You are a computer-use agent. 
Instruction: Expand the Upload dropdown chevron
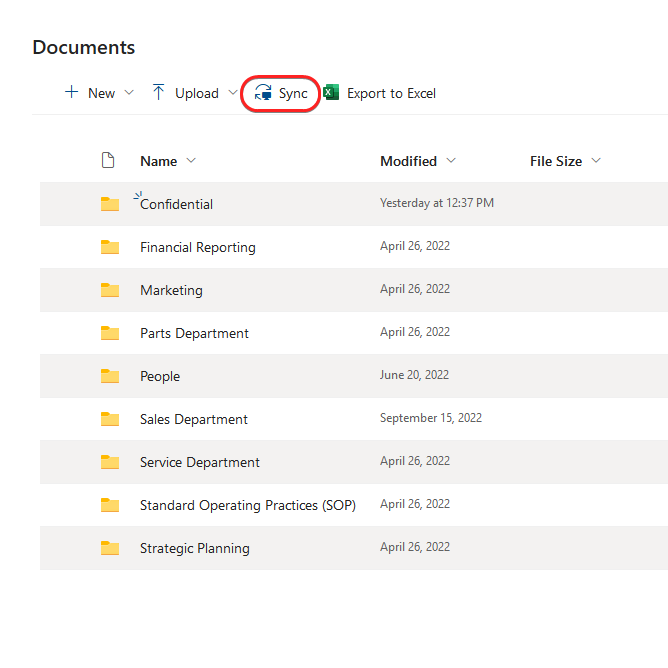click(x=233, y=93)
